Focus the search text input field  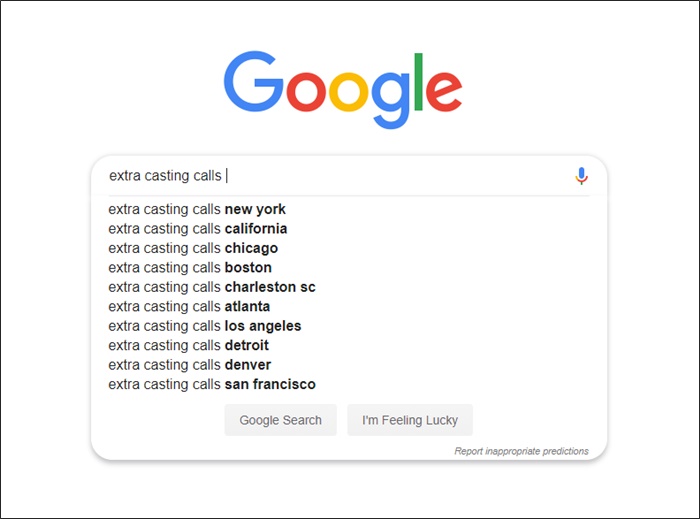click(x=339, y=176)
